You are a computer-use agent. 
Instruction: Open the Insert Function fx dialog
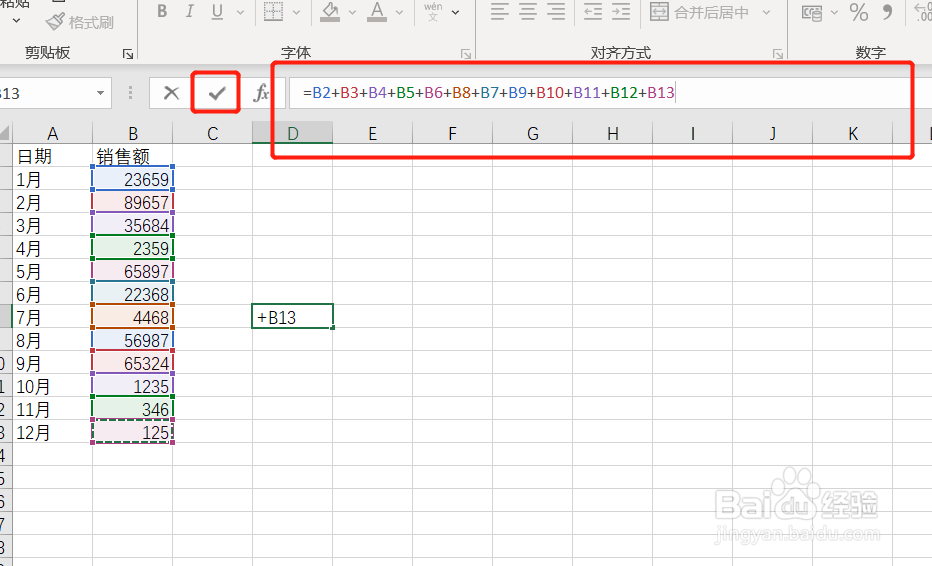tap(261, 93)
